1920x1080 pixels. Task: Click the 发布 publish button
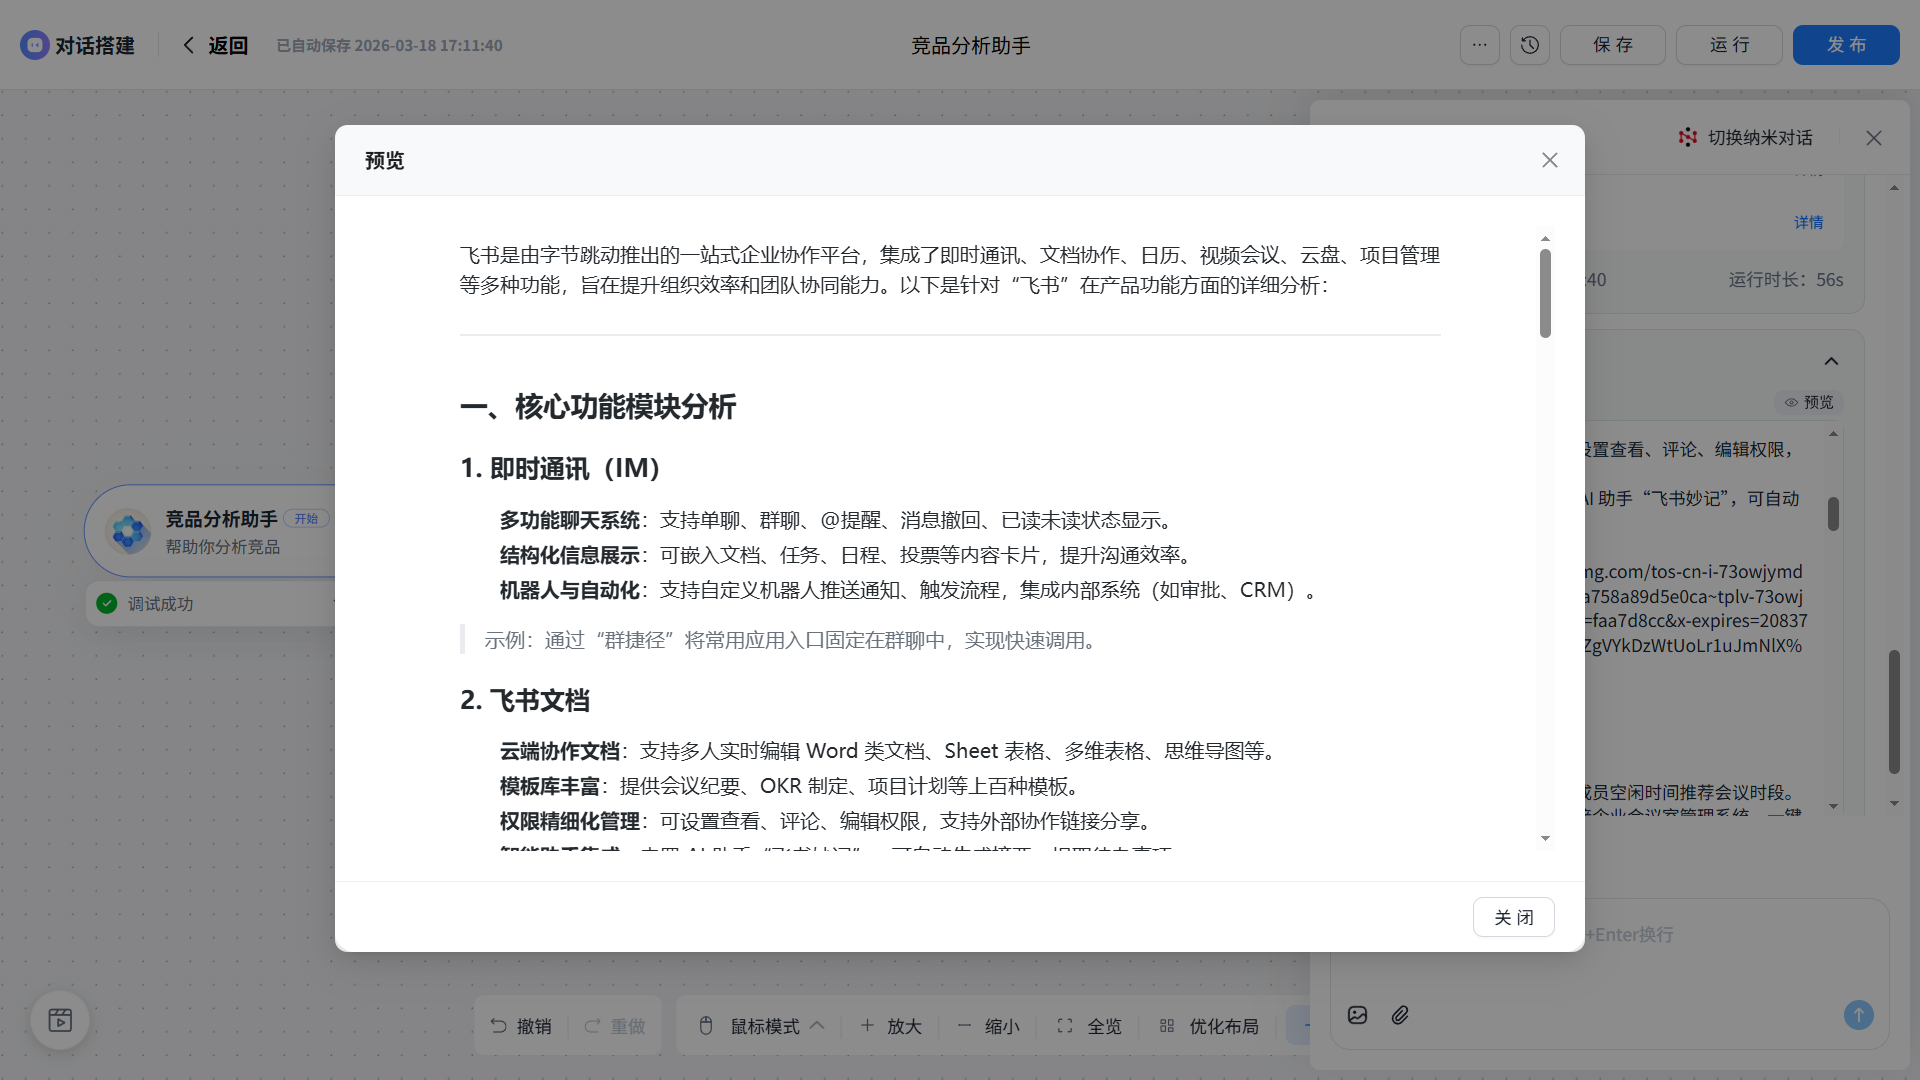click(1845, 45)
